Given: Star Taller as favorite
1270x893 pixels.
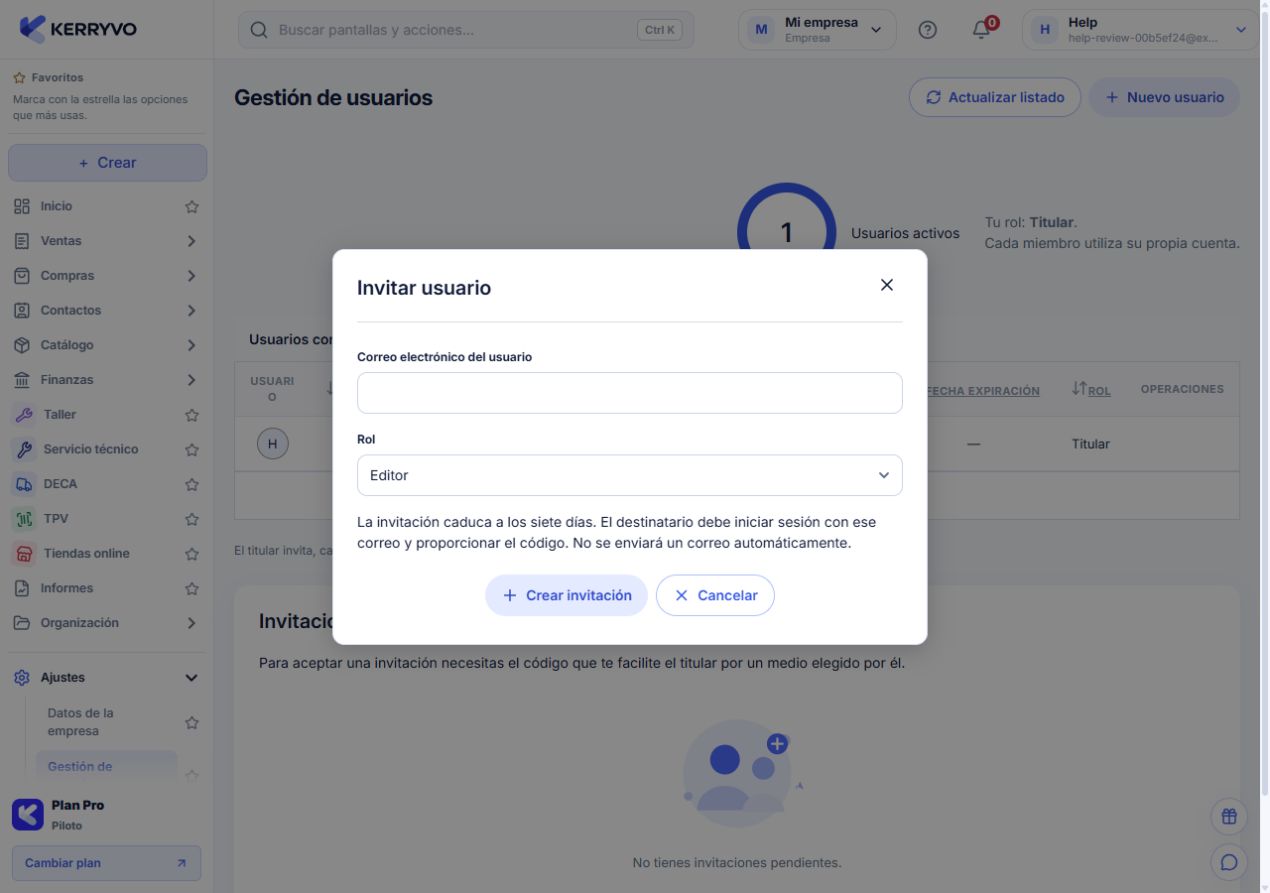Looking at the screenshot, I should pyautogui.click(x=192, y=415).
